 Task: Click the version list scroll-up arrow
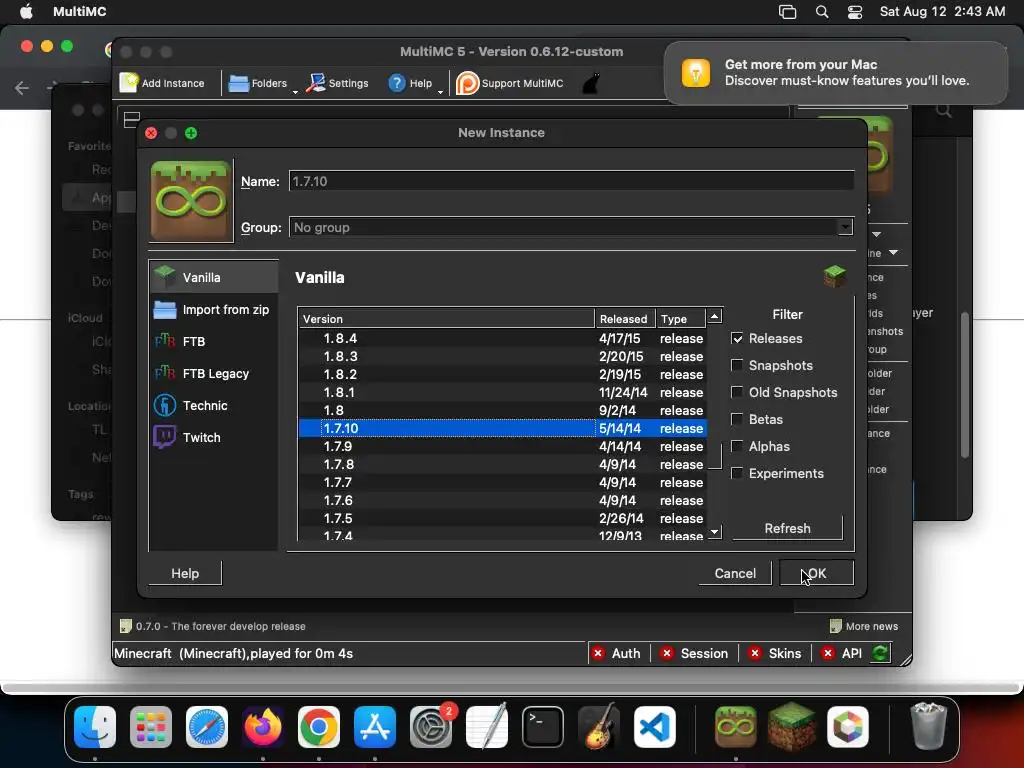click(714, 316)
